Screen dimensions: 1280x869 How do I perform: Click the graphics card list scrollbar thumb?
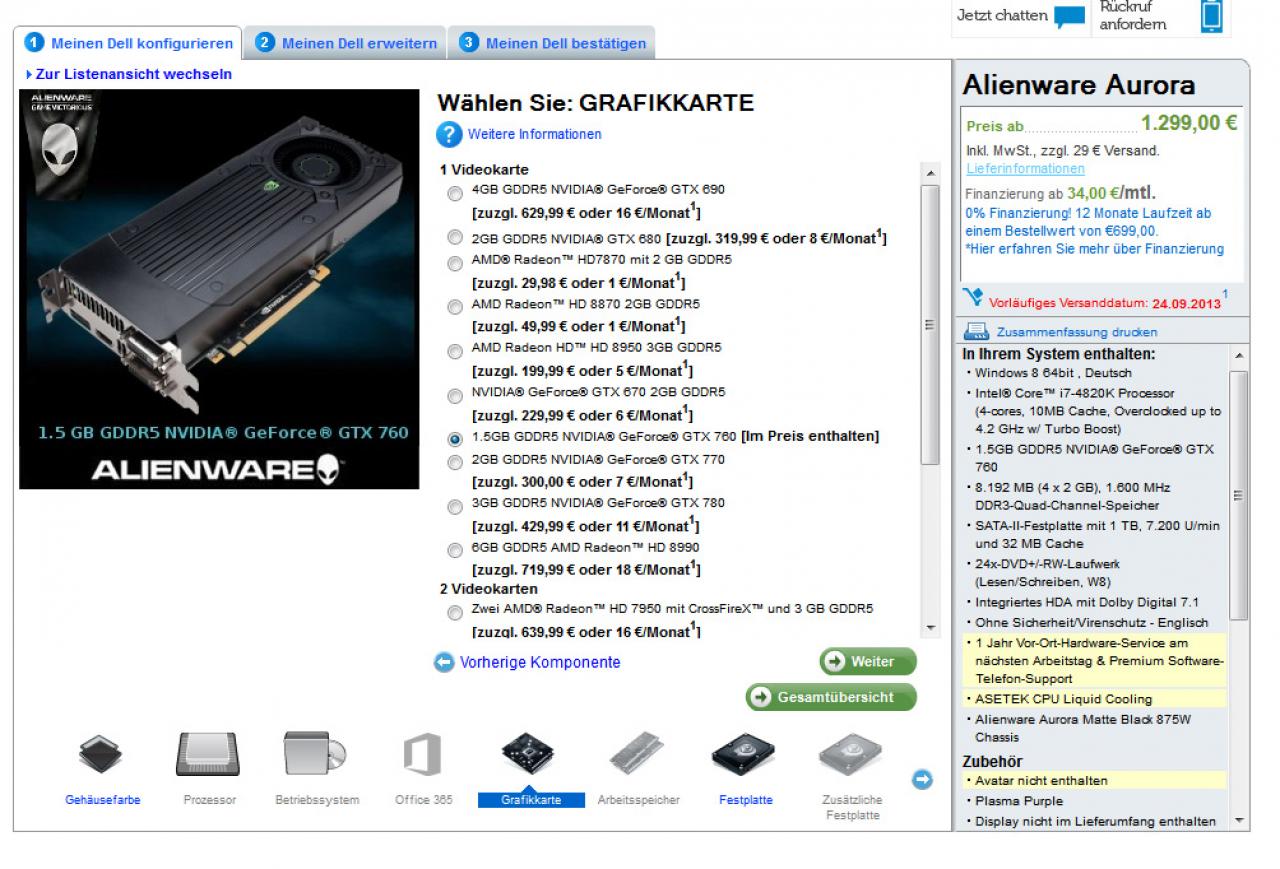click(931, 325)
